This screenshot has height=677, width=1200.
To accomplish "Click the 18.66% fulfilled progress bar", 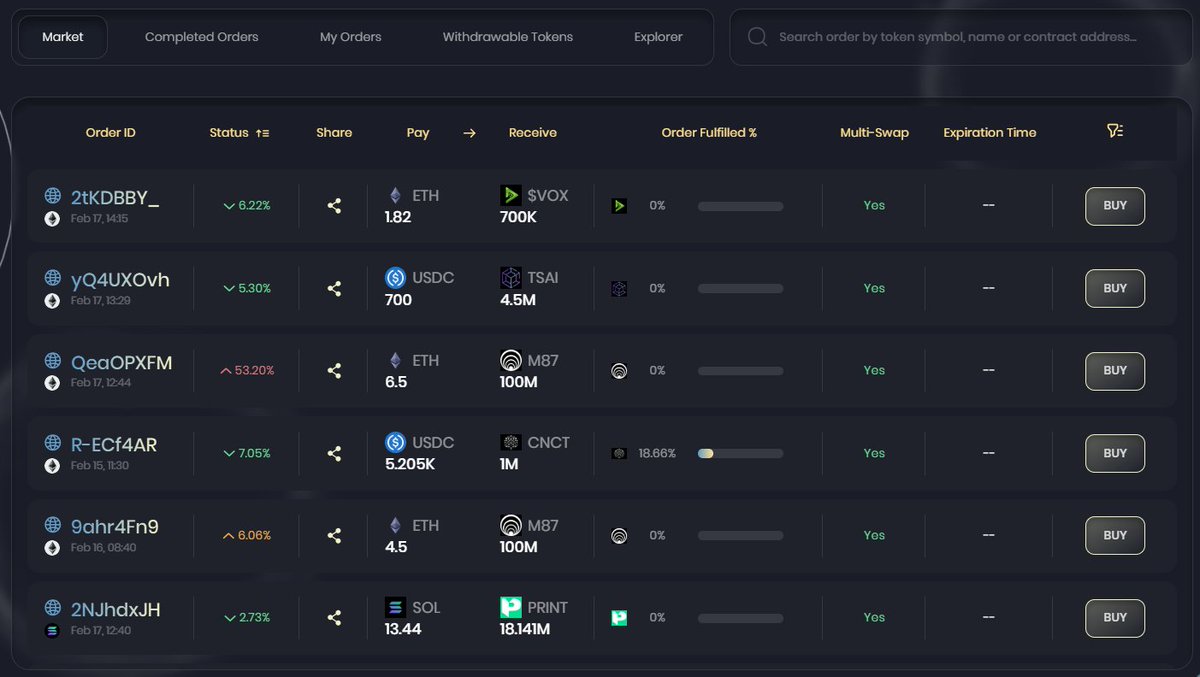I will (x=740, y=453).
